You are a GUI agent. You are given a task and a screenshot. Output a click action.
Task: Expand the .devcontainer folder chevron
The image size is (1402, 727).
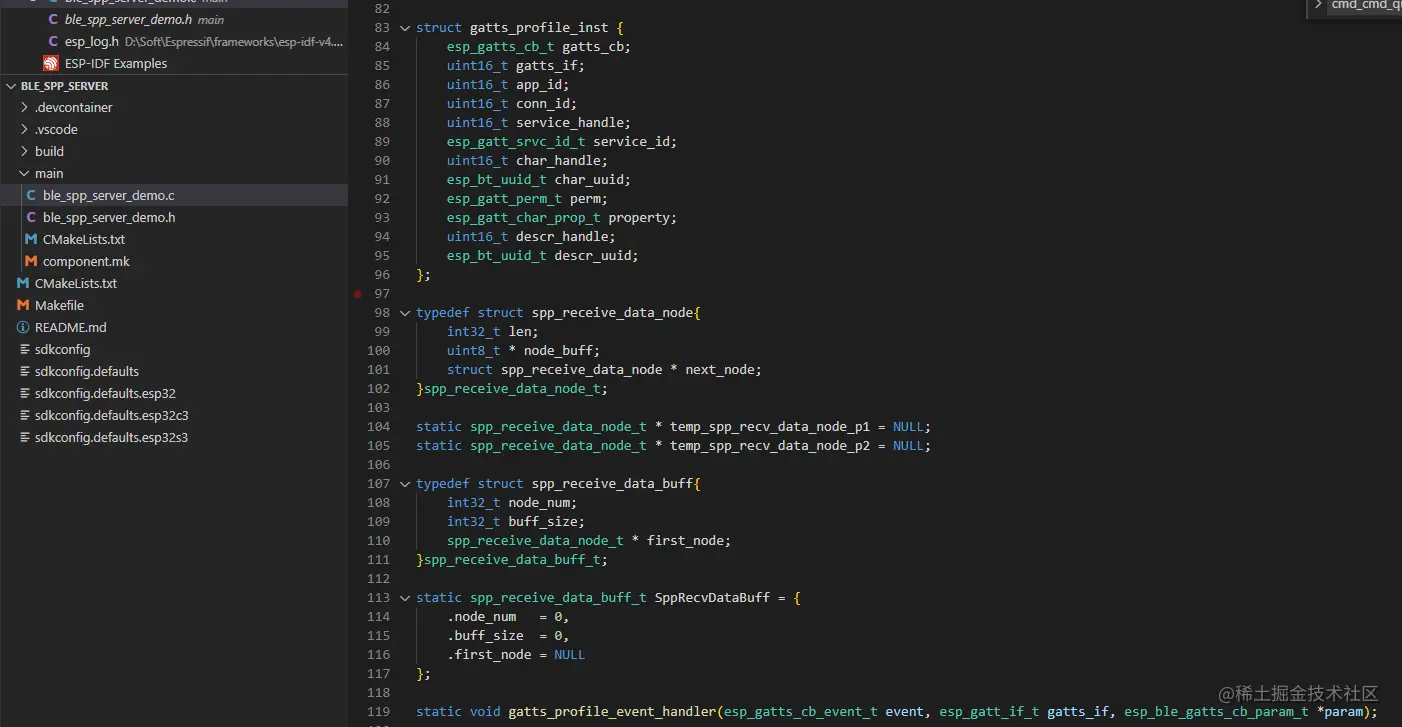25,107
